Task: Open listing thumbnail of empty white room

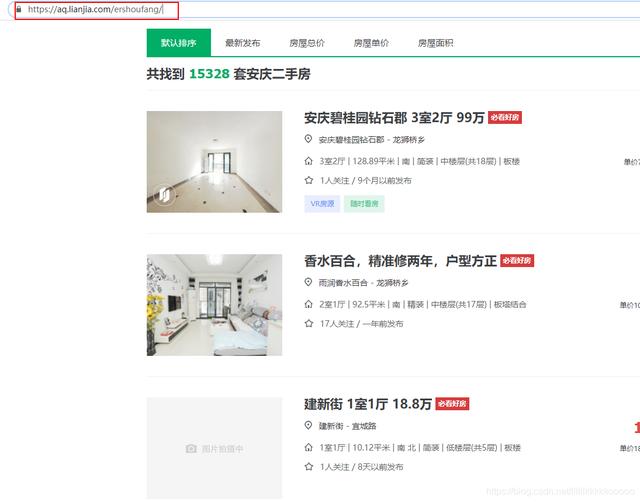Action: click(214, 162)
